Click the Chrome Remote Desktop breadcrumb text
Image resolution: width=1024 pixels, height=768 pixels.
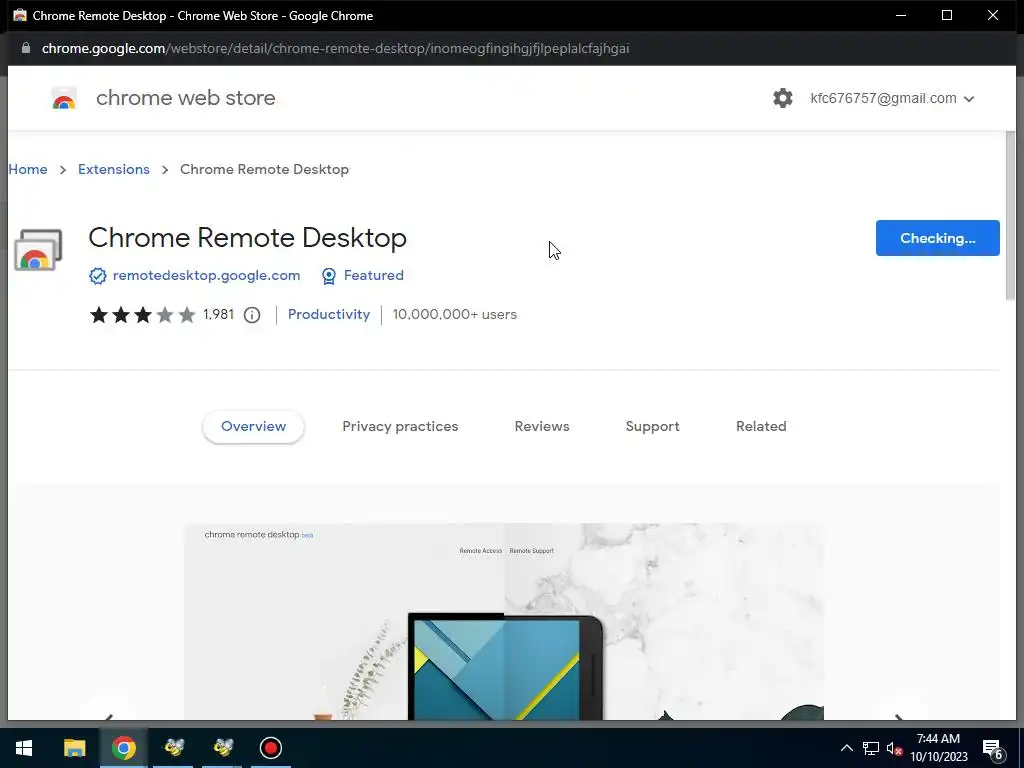pyautogui.click(x=264, y=169)
